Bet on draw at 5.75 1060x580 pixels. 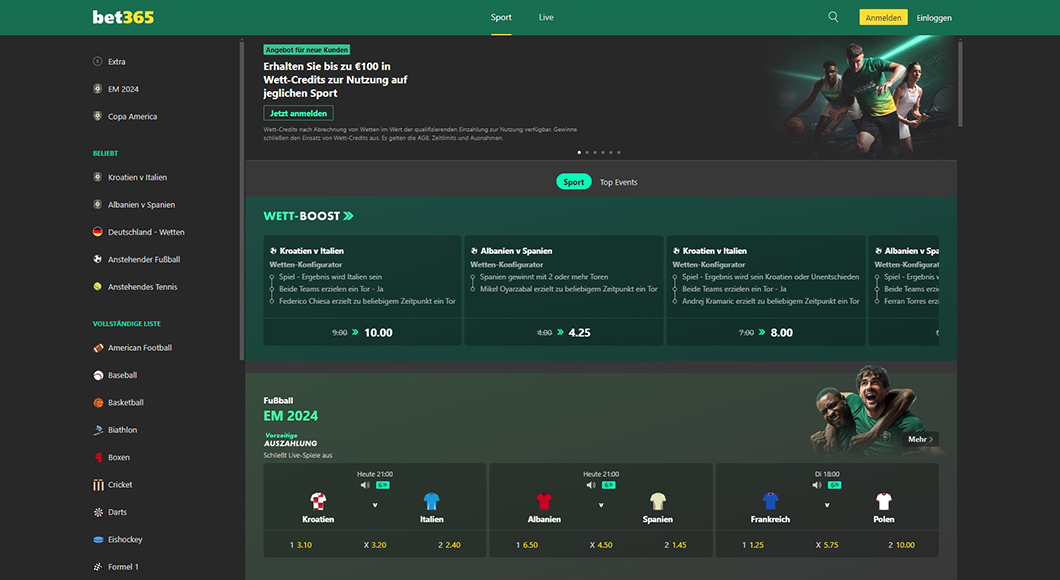coord(827,544)
